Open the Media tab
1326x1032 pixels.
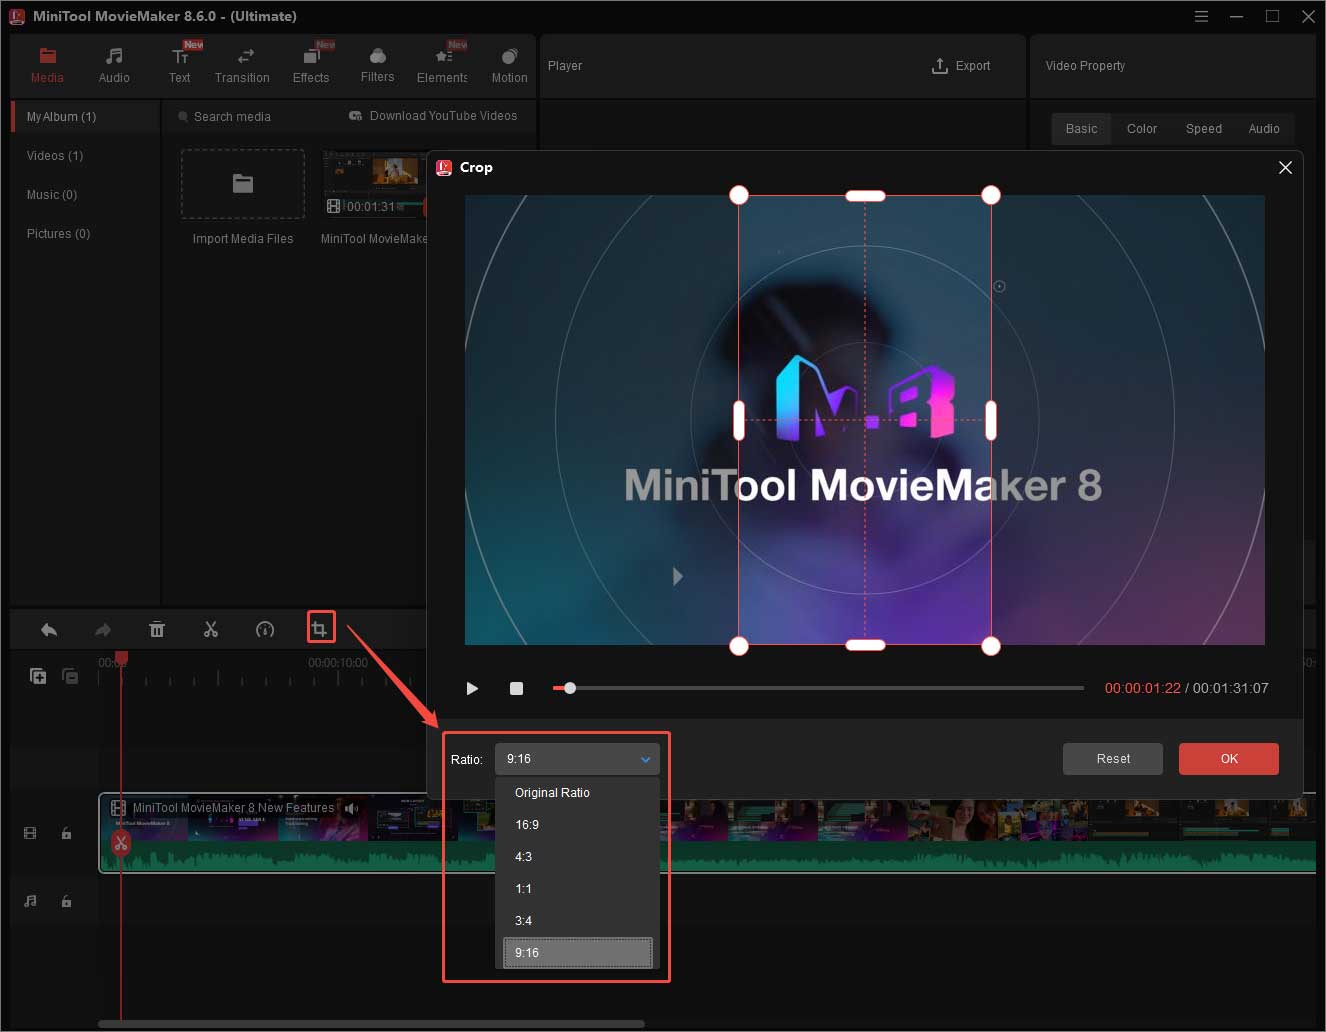[47, 65]
